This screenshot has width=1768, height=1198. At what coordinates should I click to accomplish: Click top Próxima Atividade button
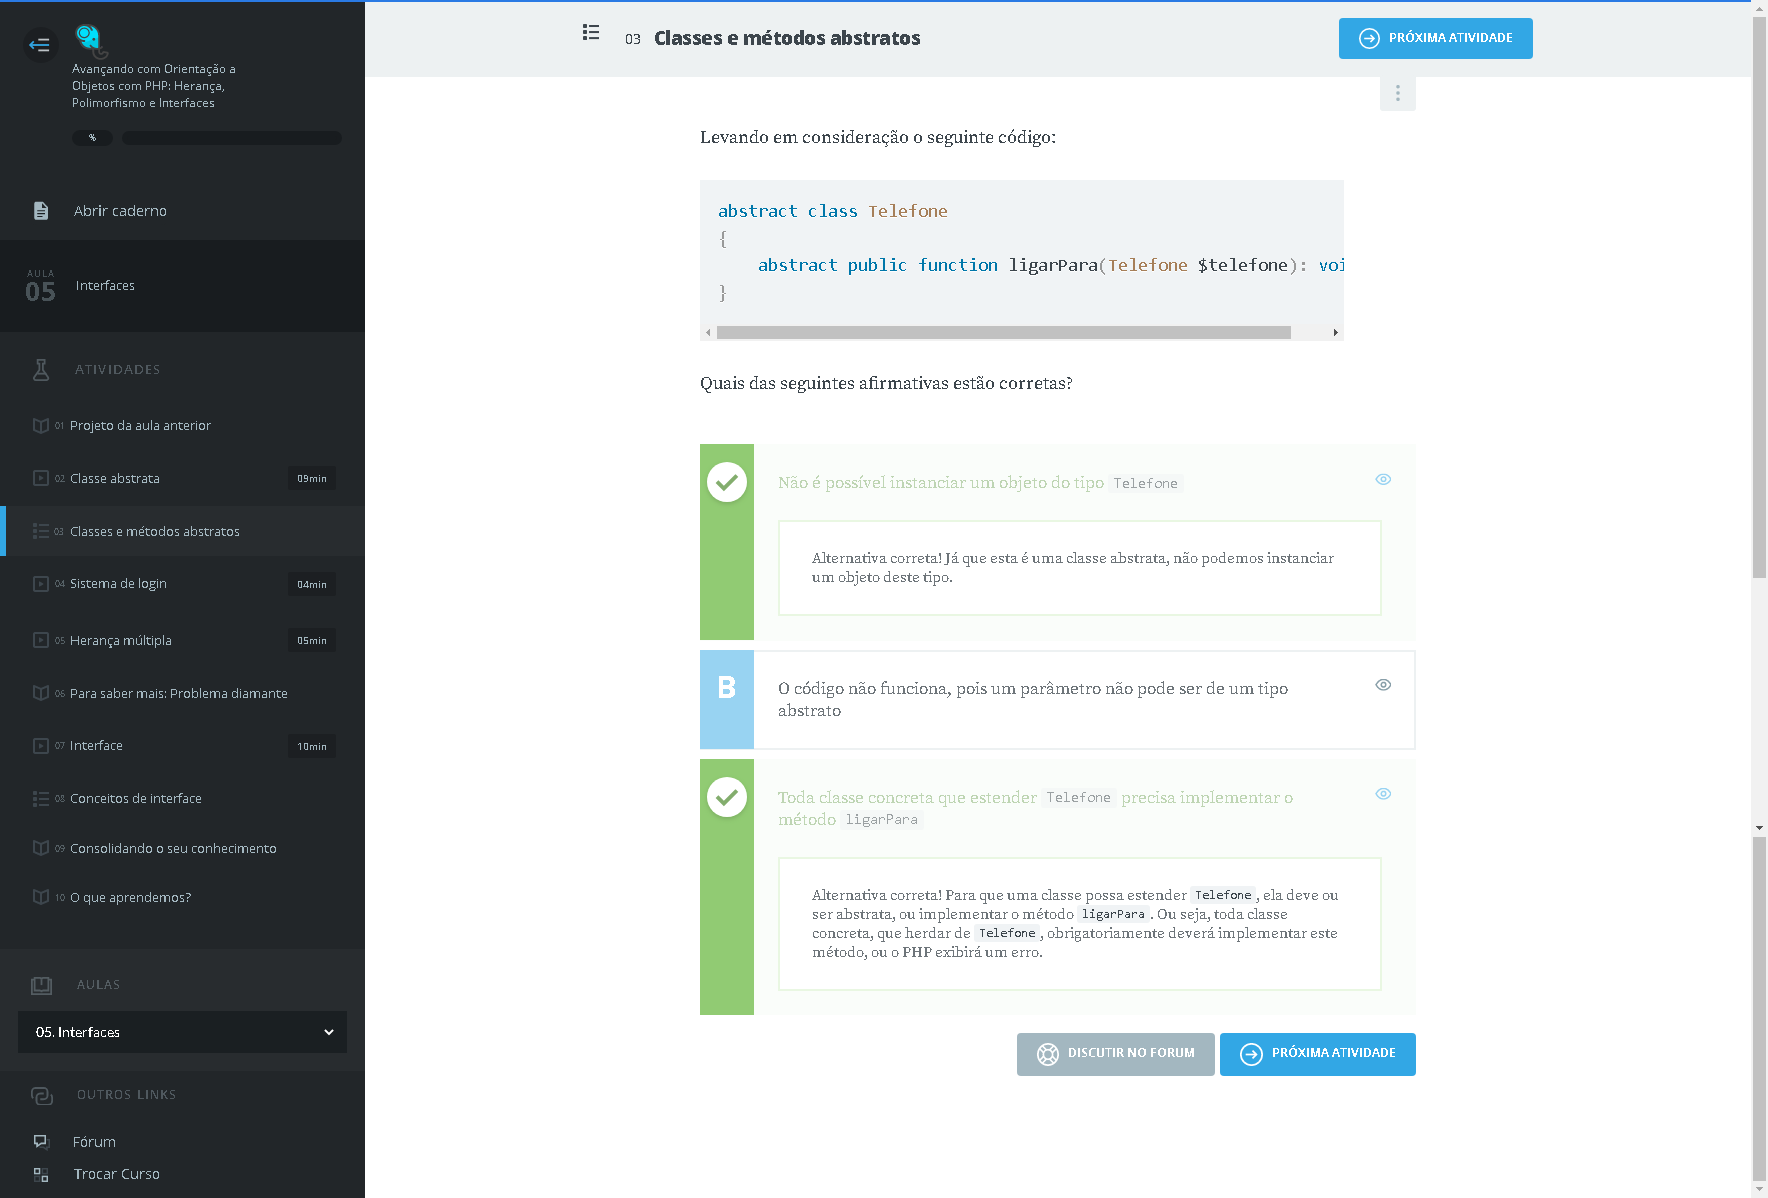[1435, 39]
